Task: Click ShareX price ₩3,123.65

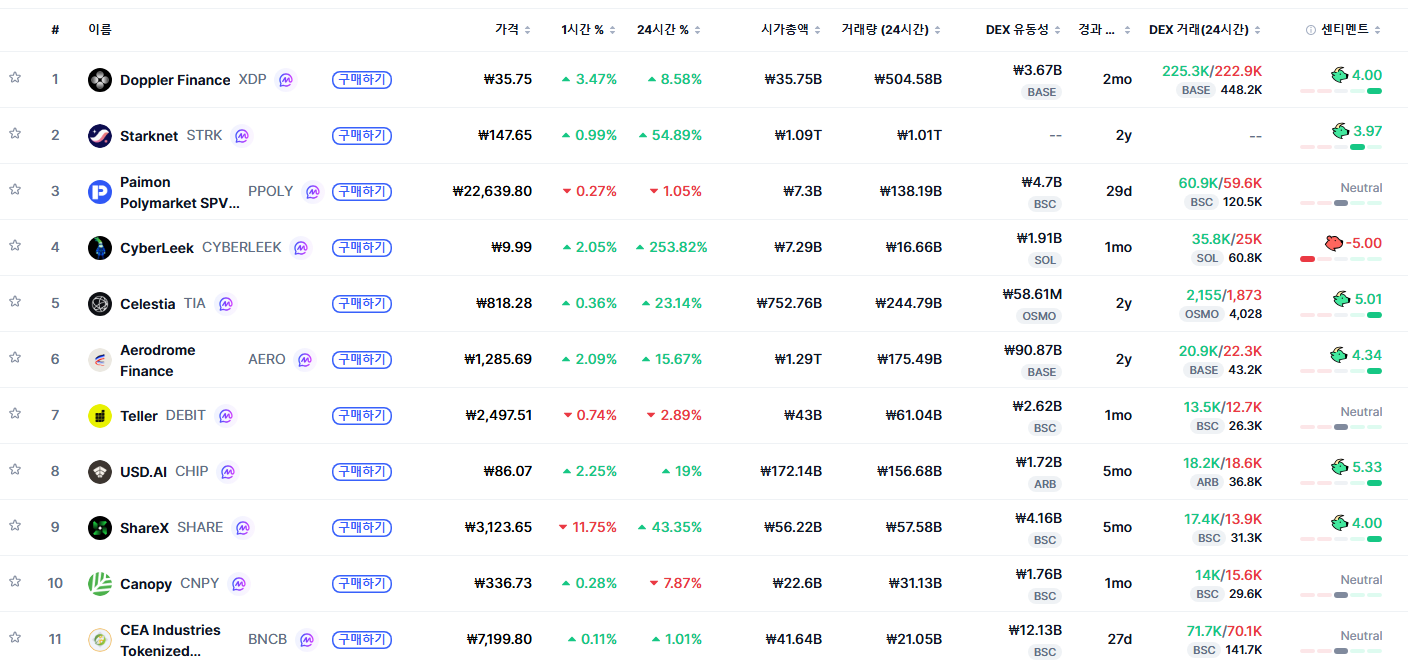Action: coord(498,528)
